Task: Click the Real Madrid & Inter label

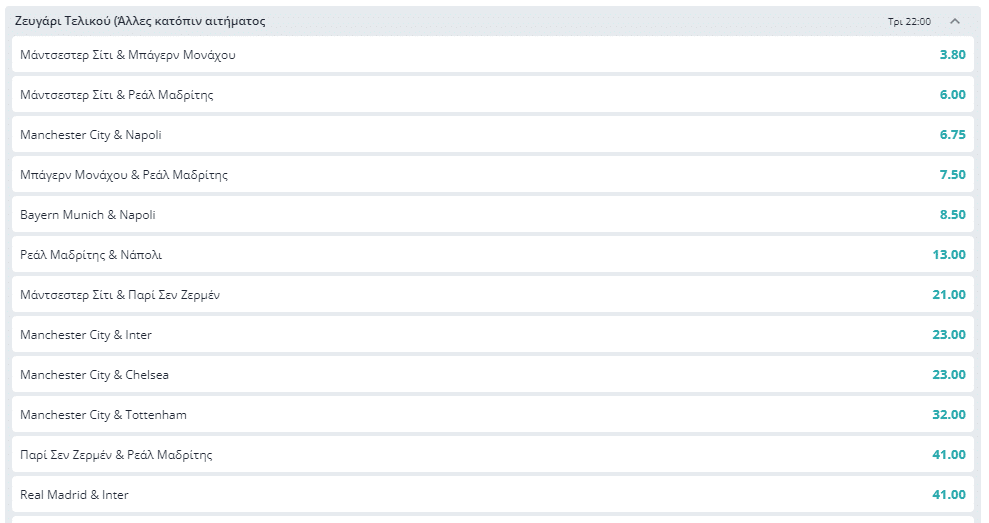Action: (x=74, y=495)
